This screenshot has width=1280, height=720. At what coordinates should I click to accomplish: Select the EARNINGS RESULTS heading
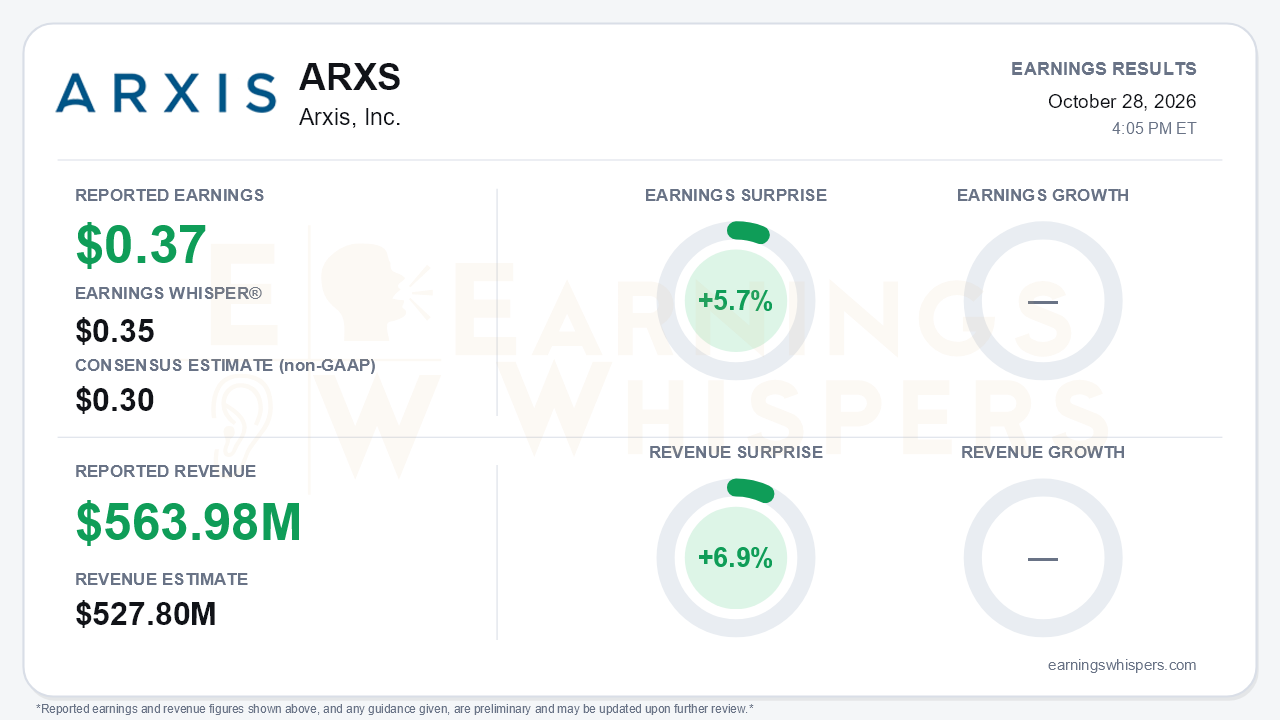pyautogui.click(x=1104, y=69)
